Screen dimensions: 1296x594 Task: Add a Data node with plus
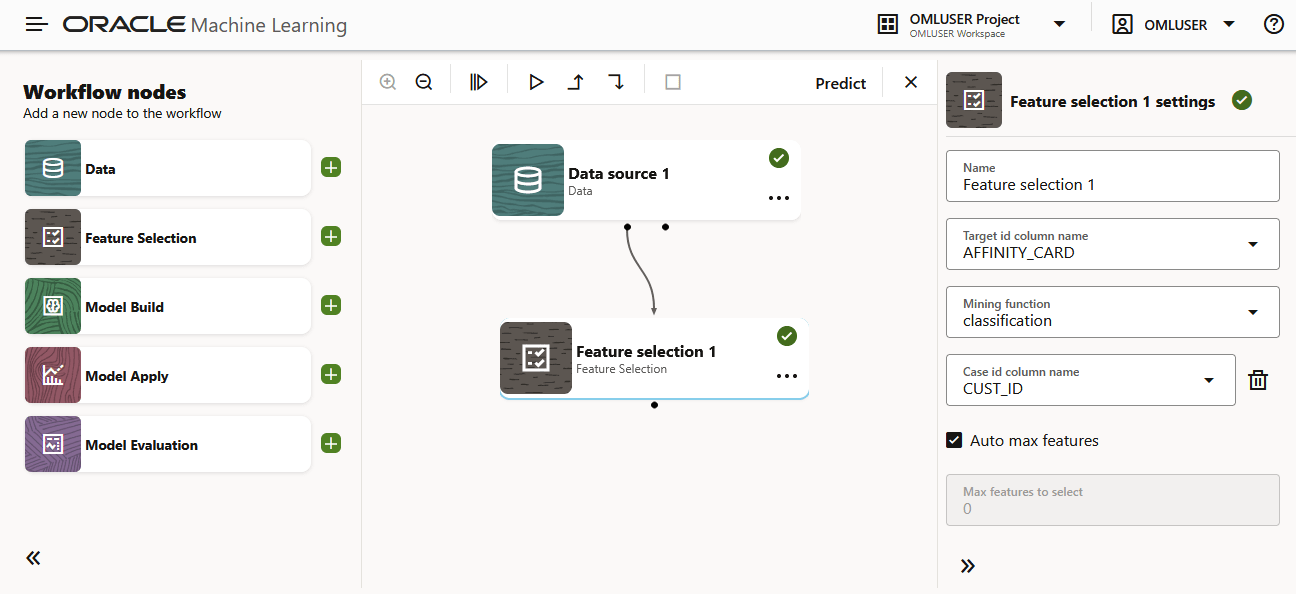[x=331, y=167]
